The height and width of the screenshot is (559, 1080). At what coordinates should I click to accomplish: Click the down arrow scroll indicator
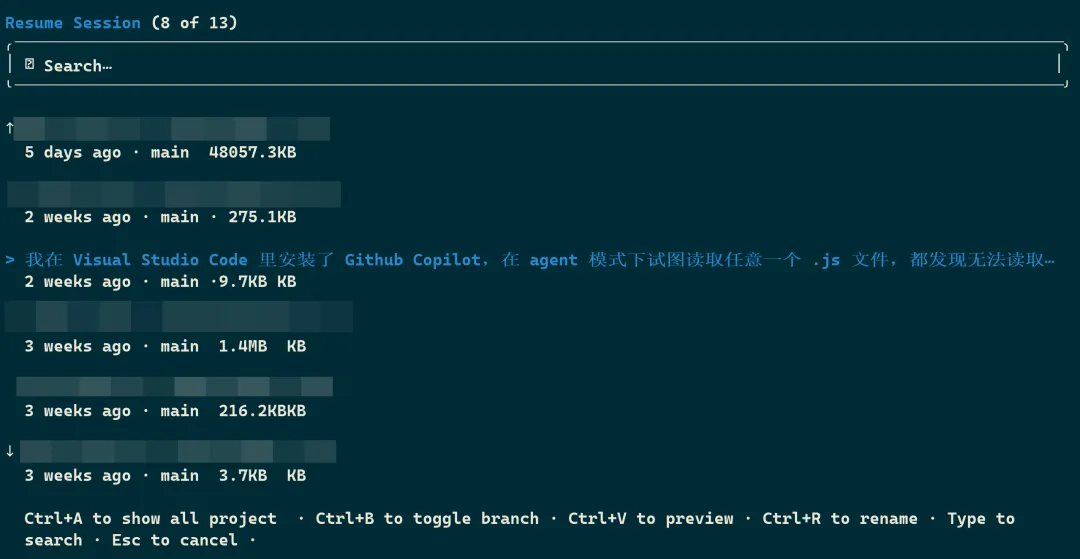[x=9, y=451]
